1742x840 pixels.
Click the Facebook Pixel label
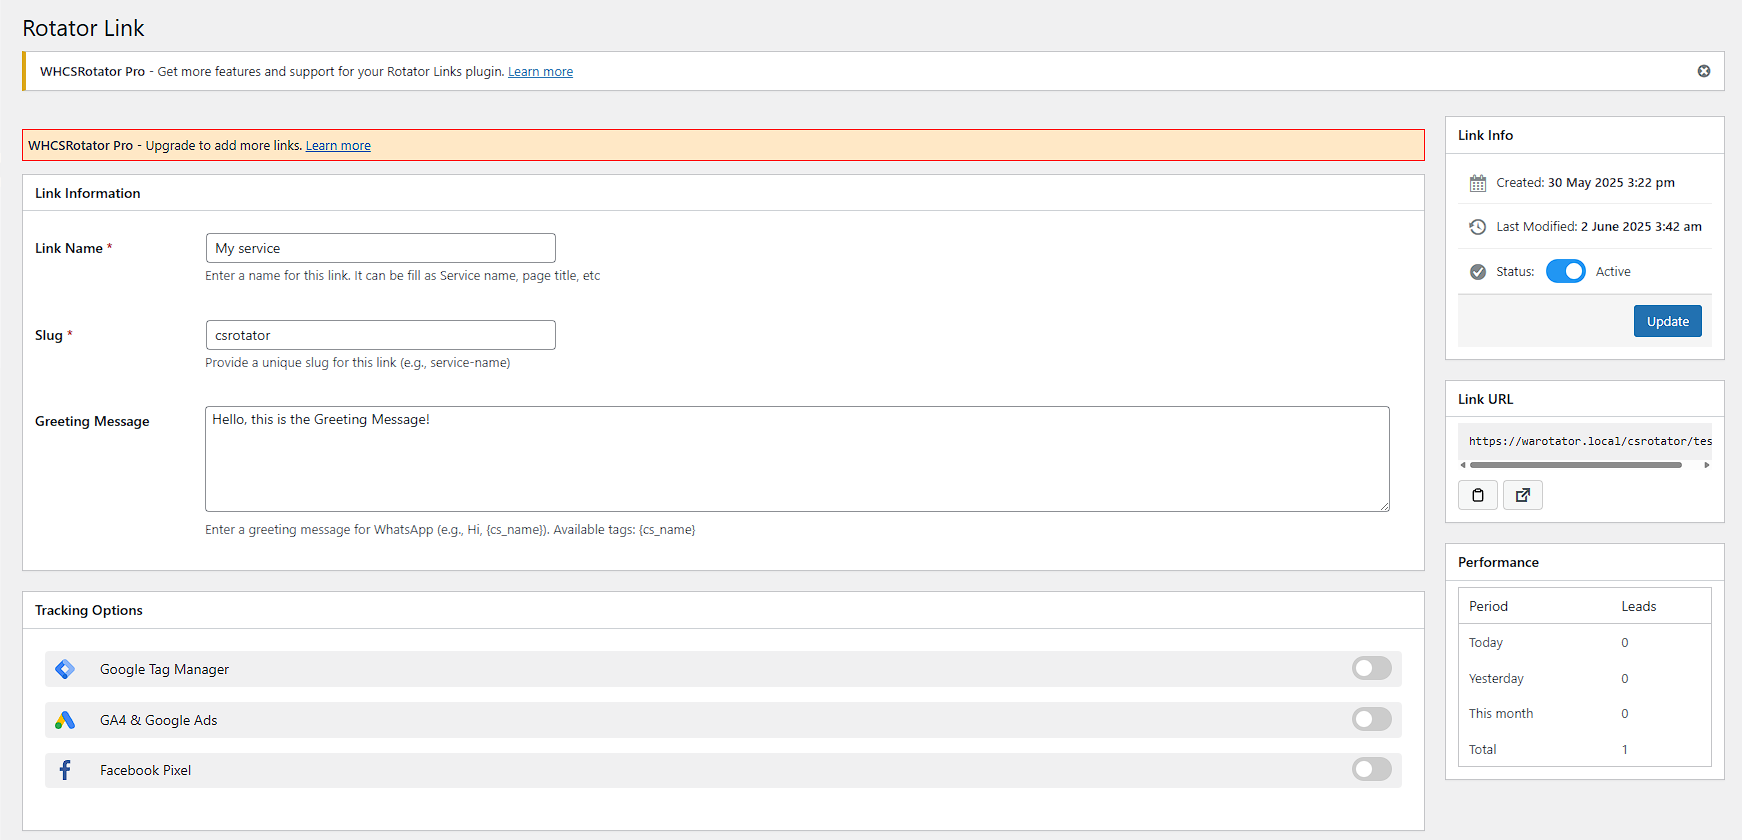[145, 770]
